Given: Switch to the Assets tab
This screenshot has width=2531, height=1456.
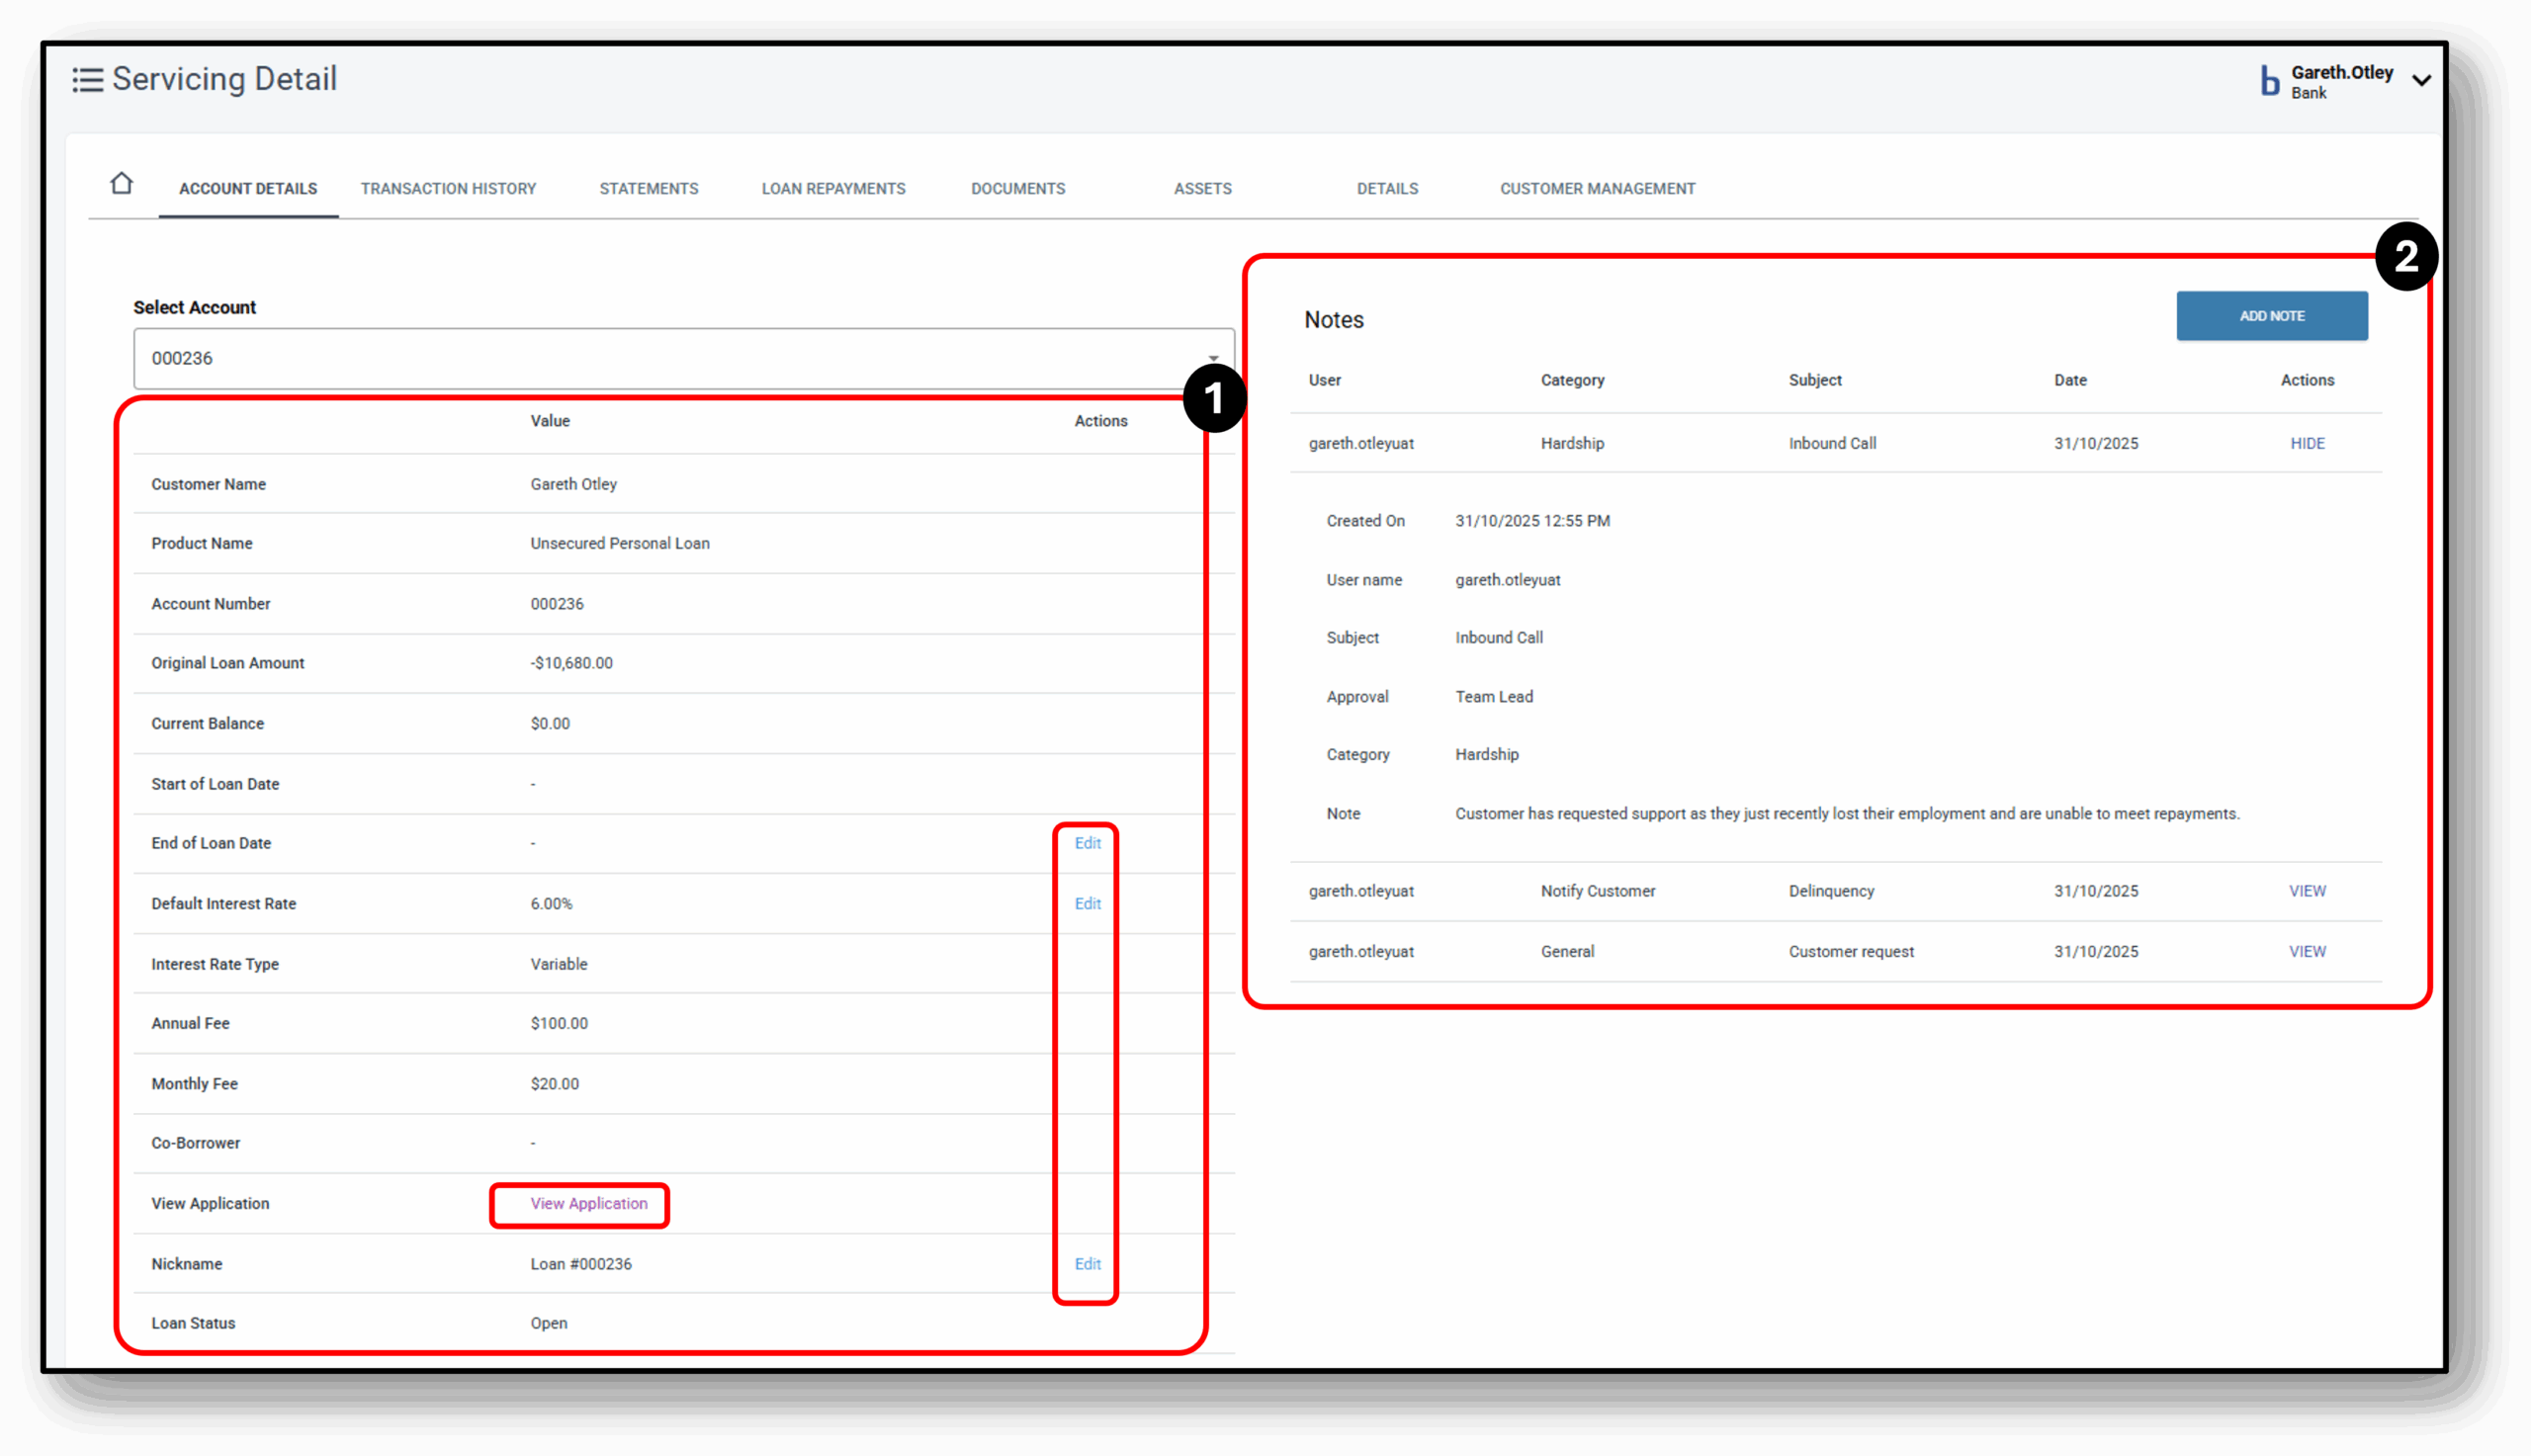Looking at the screenshot, I should click(1202, 188).
